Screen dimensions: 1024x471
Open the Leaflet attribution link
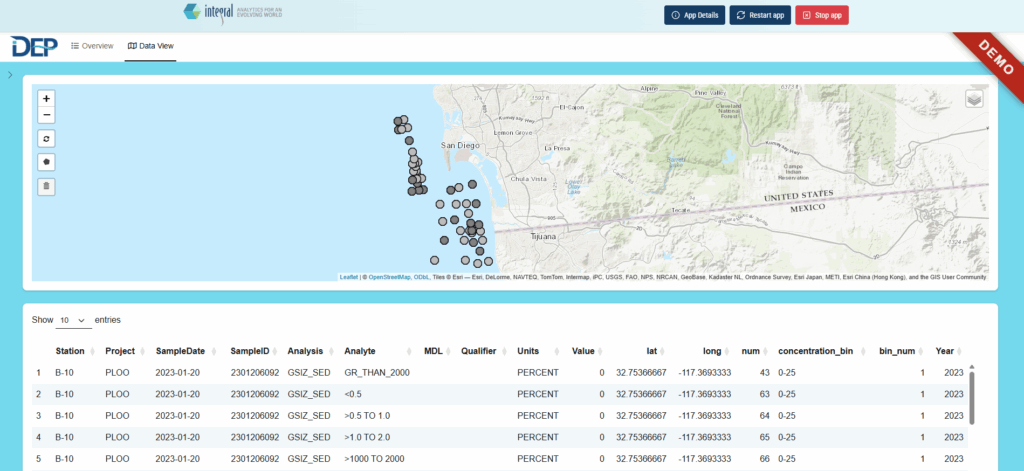point(348,277)
